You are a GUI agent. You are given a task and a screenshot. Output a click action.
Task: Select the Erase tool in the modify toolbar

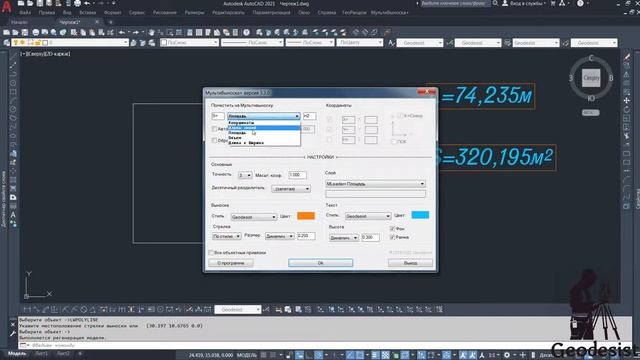(627, 56)
